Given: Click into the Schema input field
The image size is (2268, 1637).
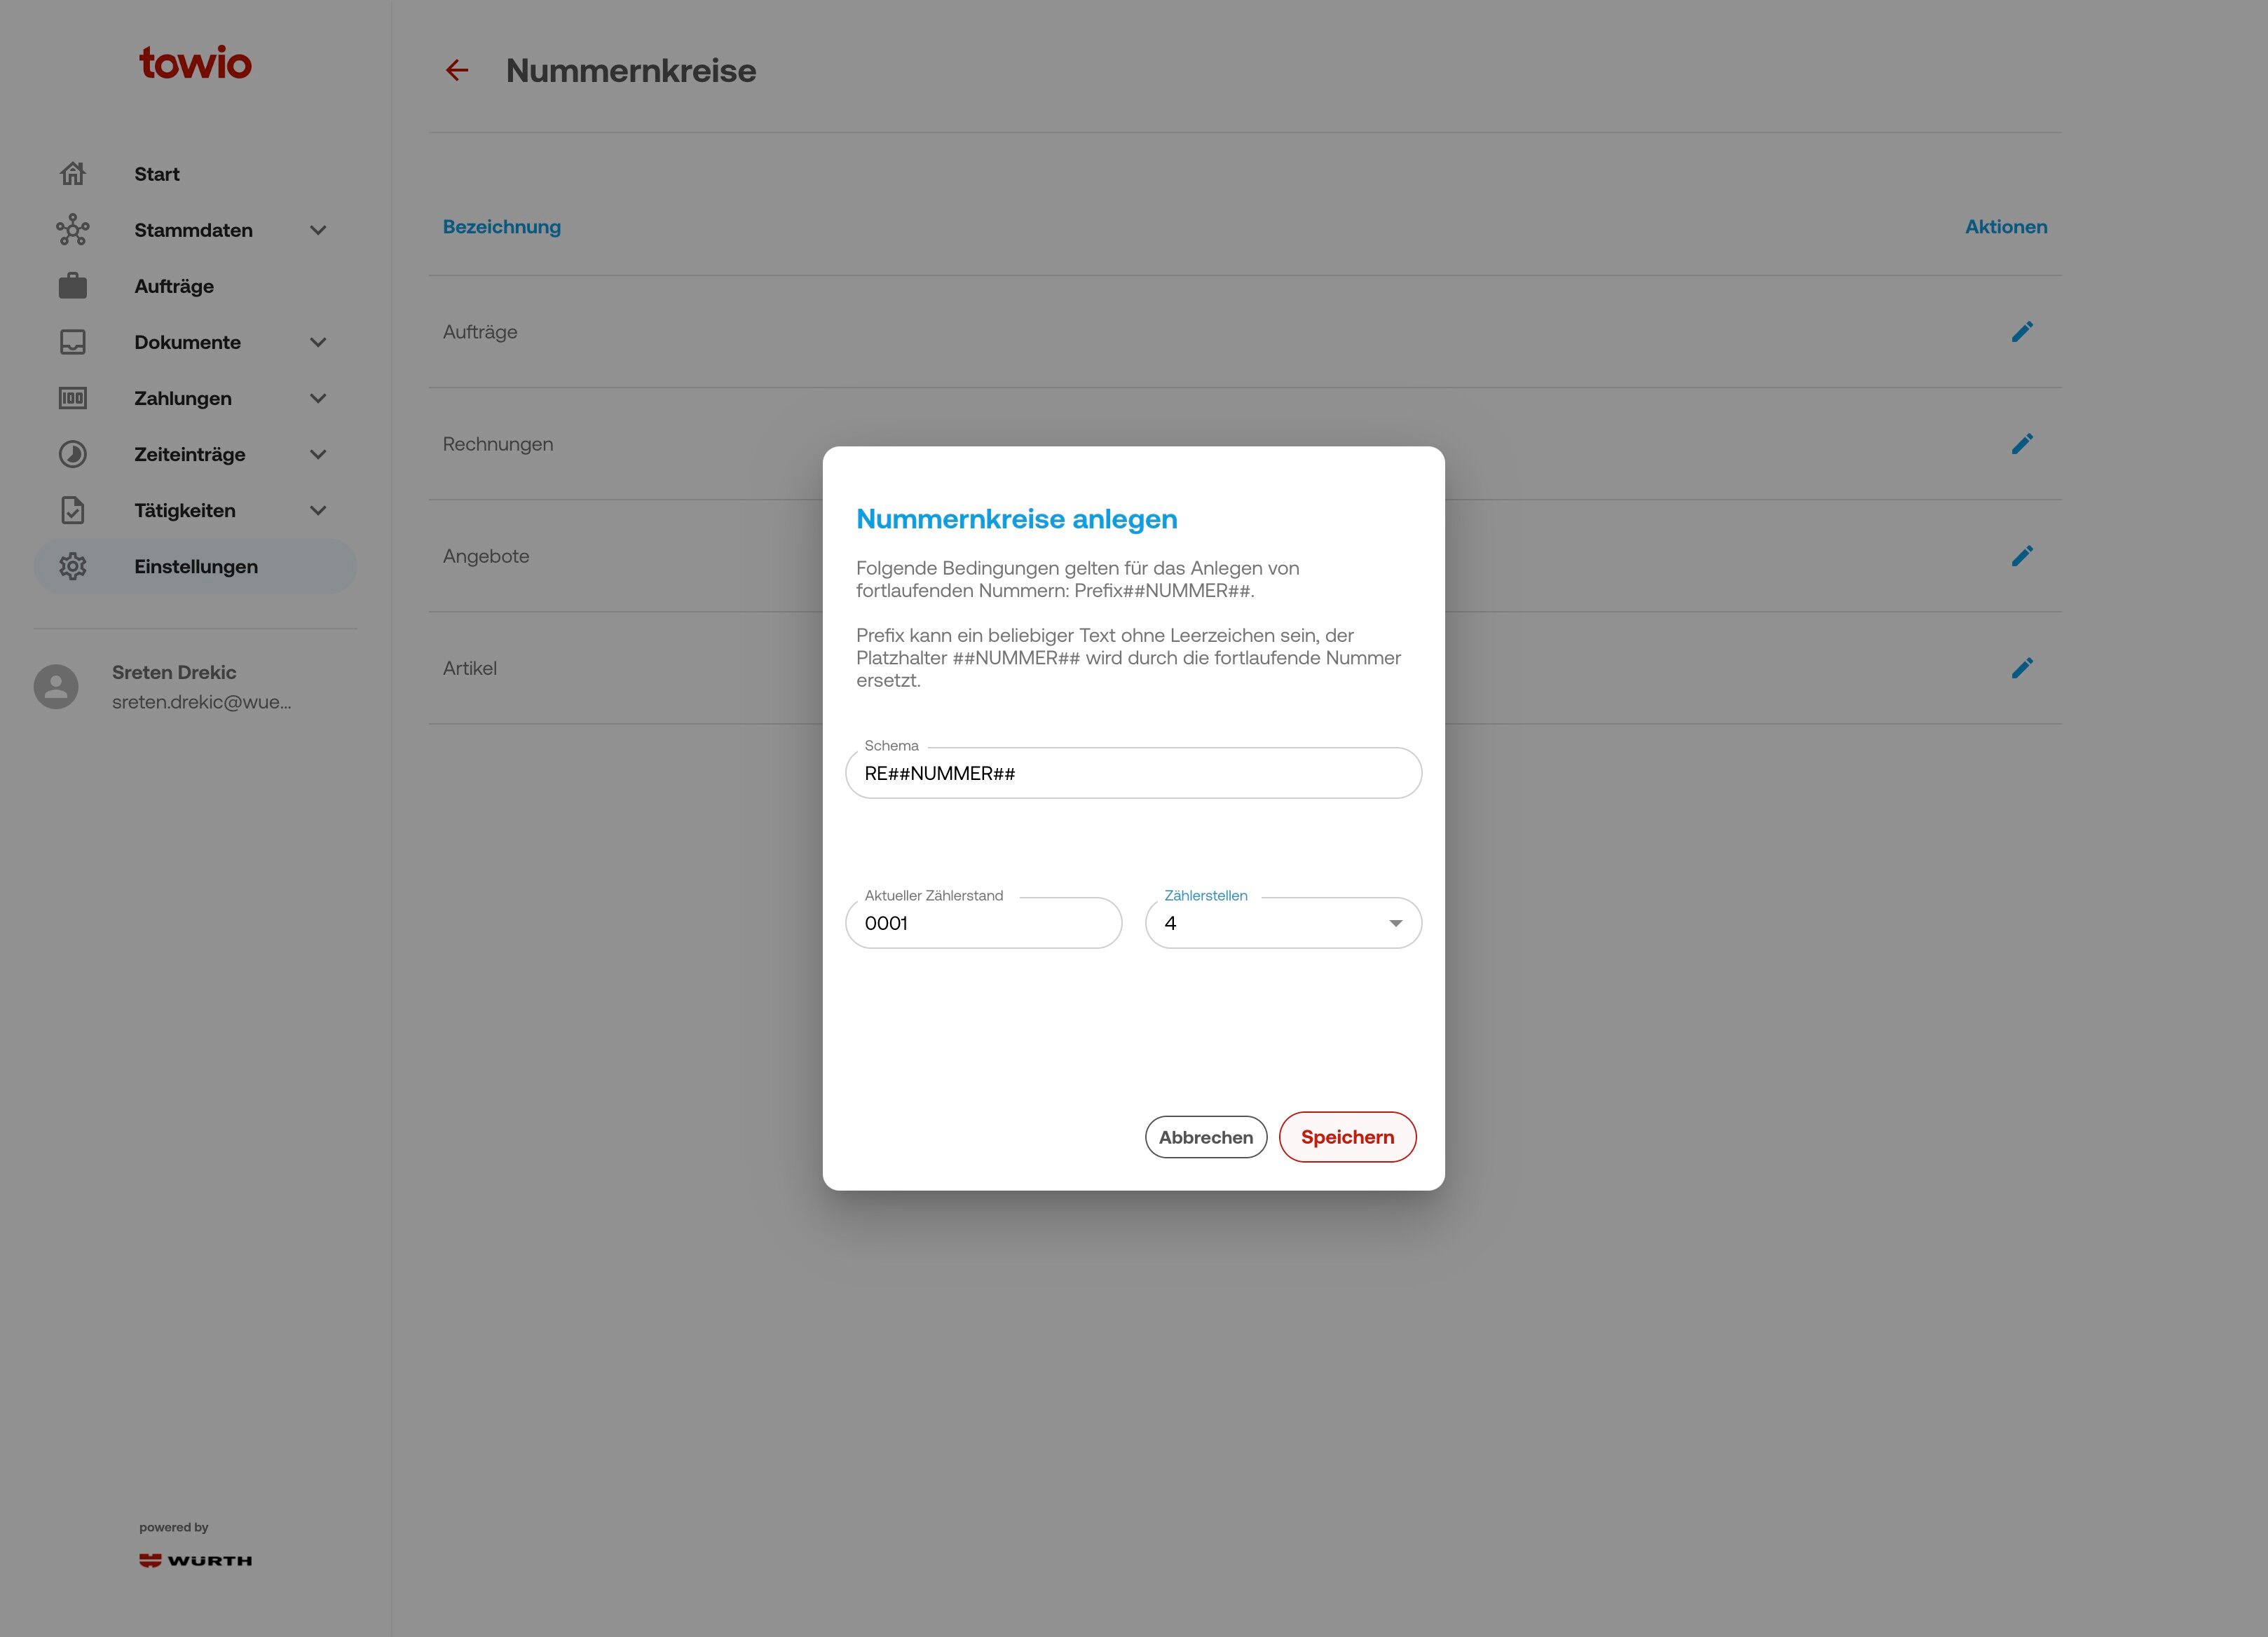Looking at the screenshot, I should pyautogui.click(x=1133, y=773).
